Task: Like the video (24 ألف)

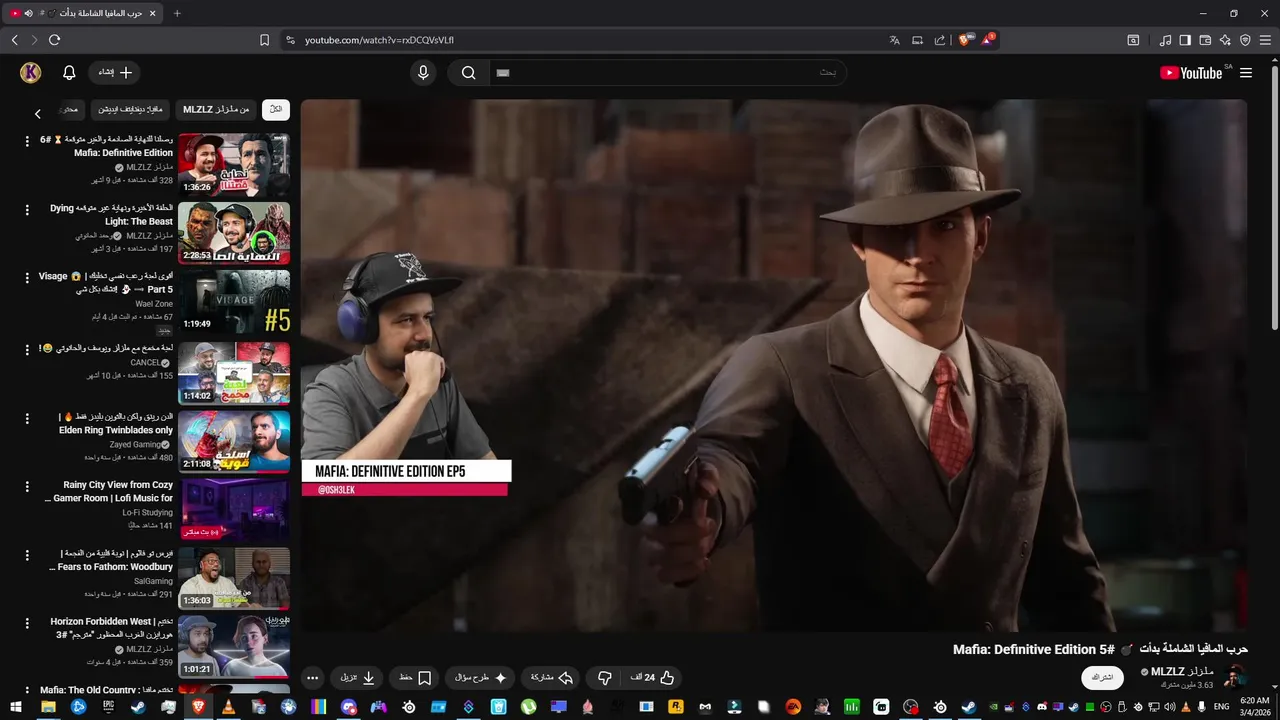Action: coord(653,677)
